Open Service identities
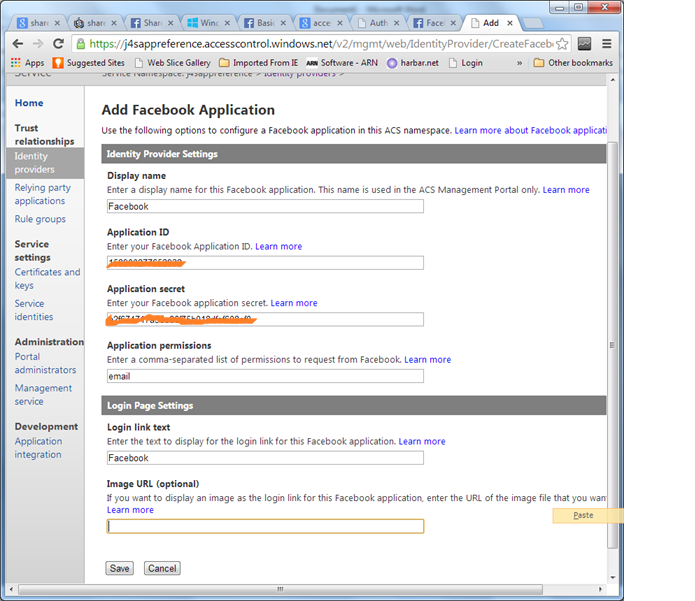This screenshot has height=601, width=695. pos(34,310)
